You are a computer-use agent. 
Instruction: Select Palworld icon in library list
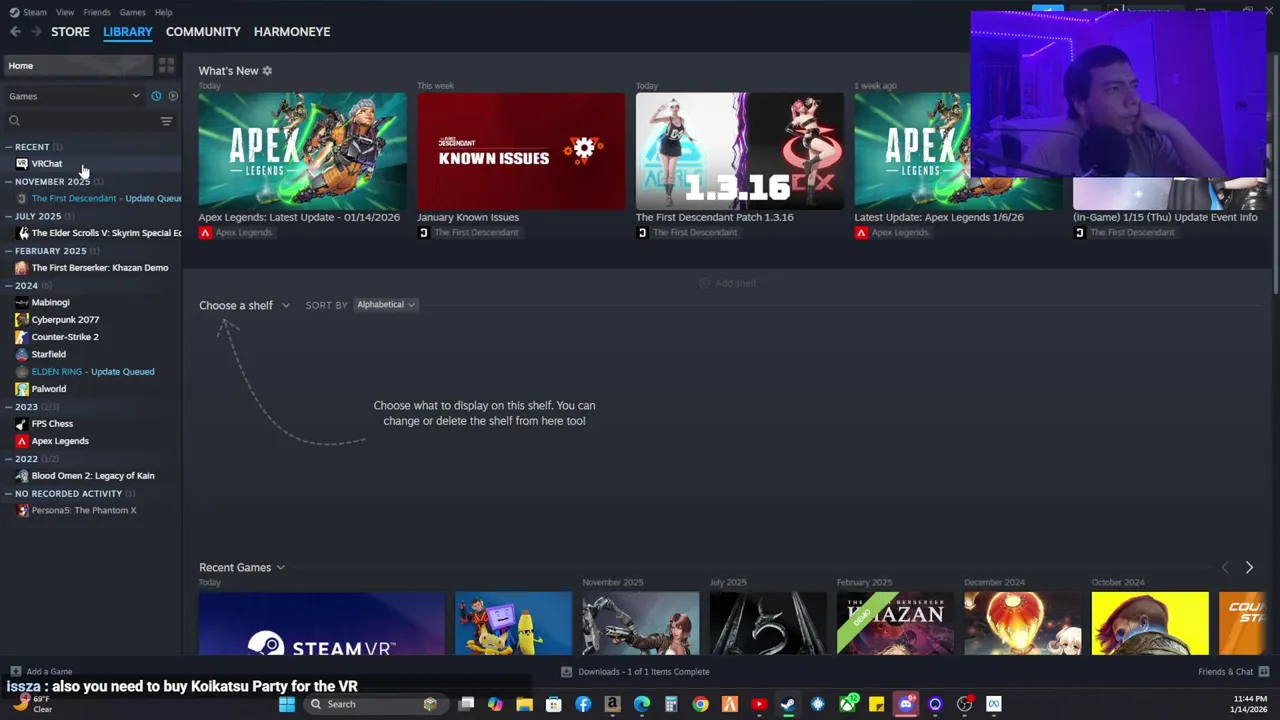pos(22,389)
